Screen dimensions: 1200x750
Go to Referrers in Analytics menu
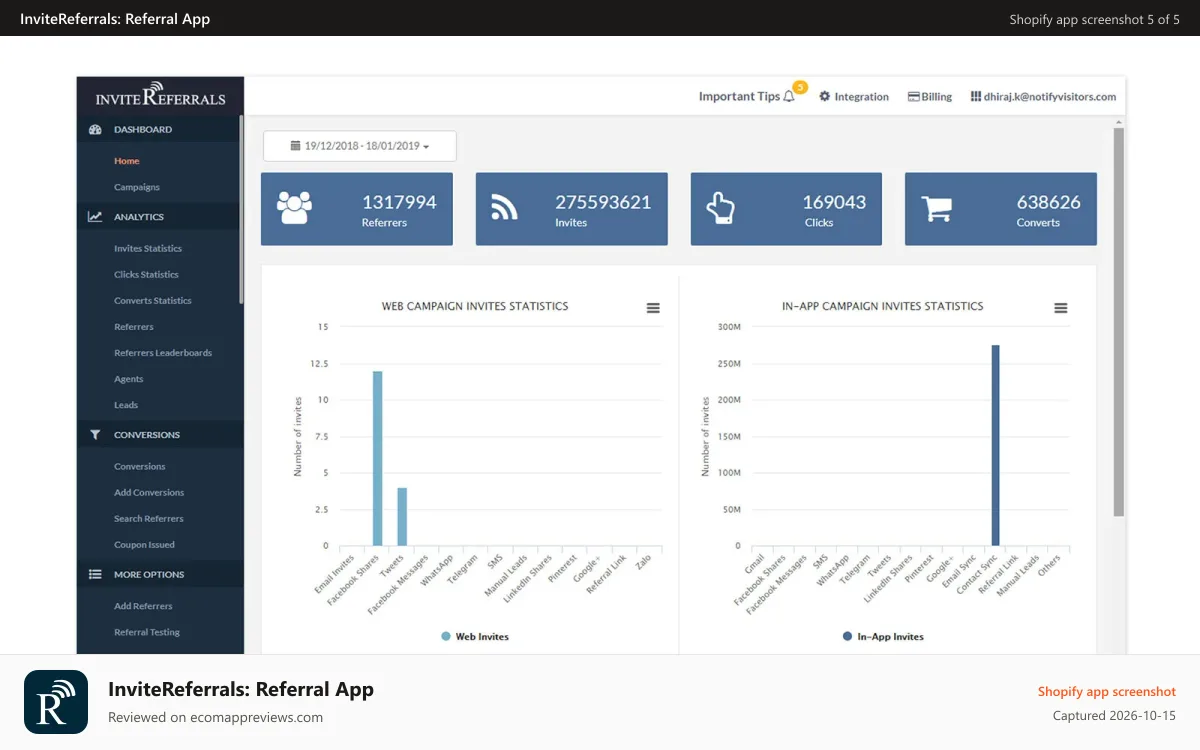tap(134, 327)
